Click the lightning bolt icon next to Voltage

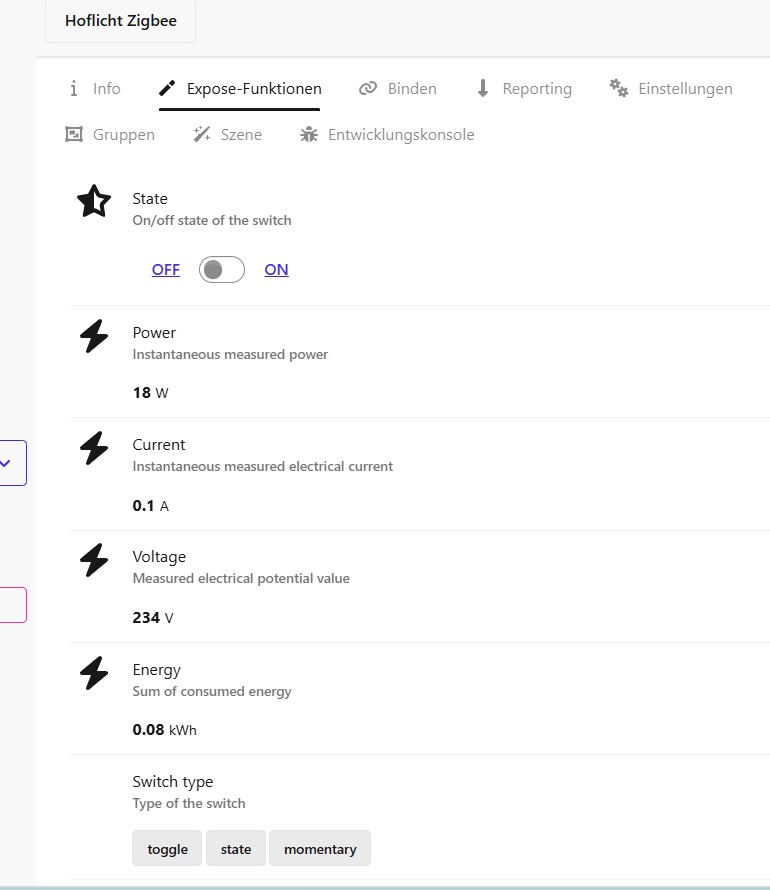(94, 560)
